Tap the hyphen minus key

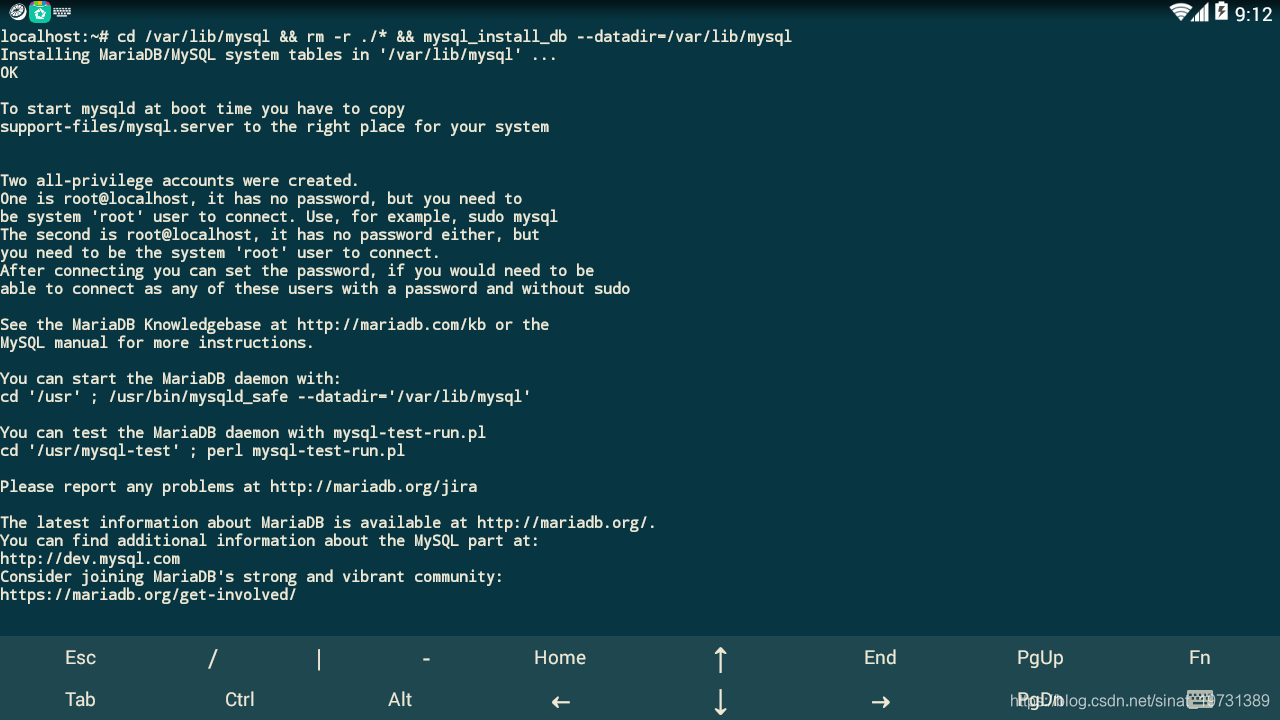(426, 658)
